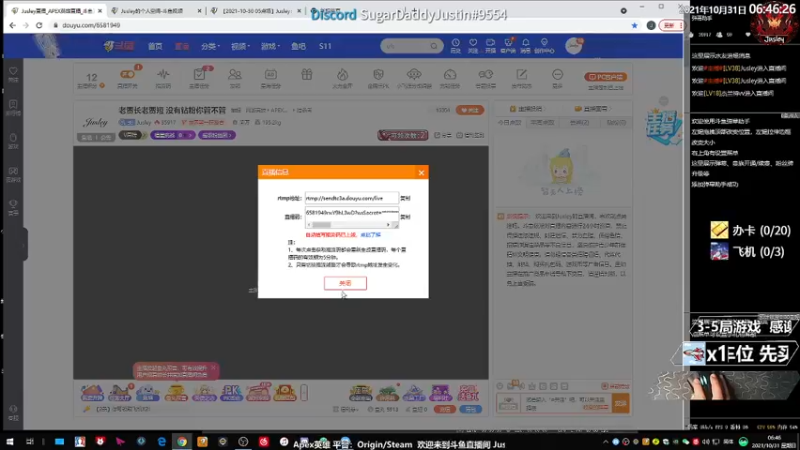Screen dimensions: 800x450
Task: Close the red tooltip above the bottom icons
Action: point(213,368)
